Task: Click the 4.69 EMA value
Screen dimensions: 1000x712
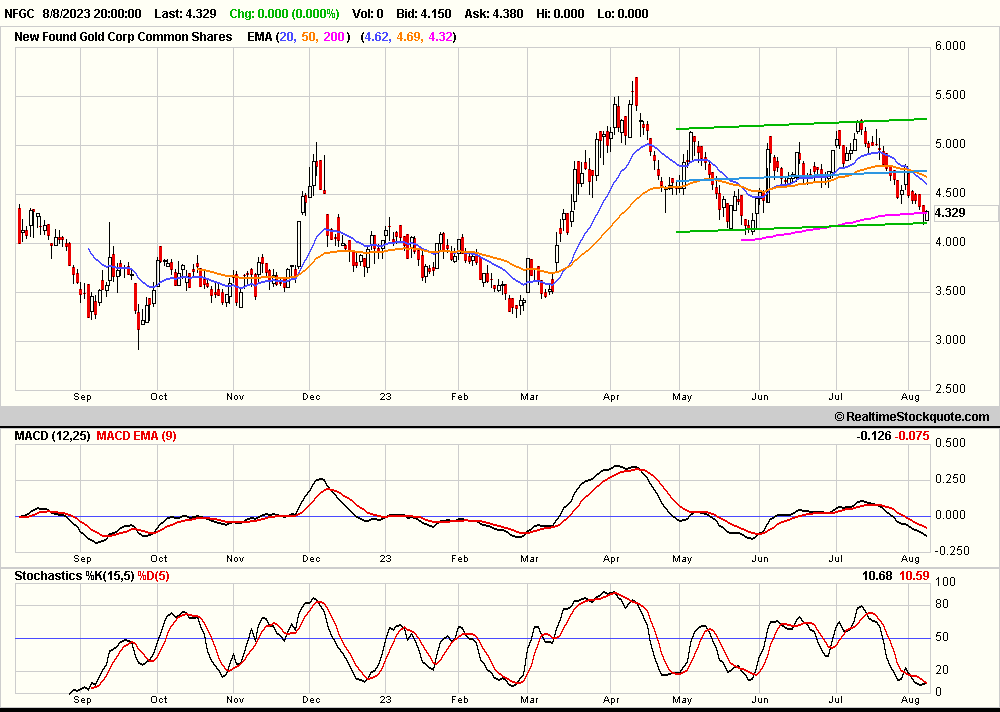Action: [408, 37]
